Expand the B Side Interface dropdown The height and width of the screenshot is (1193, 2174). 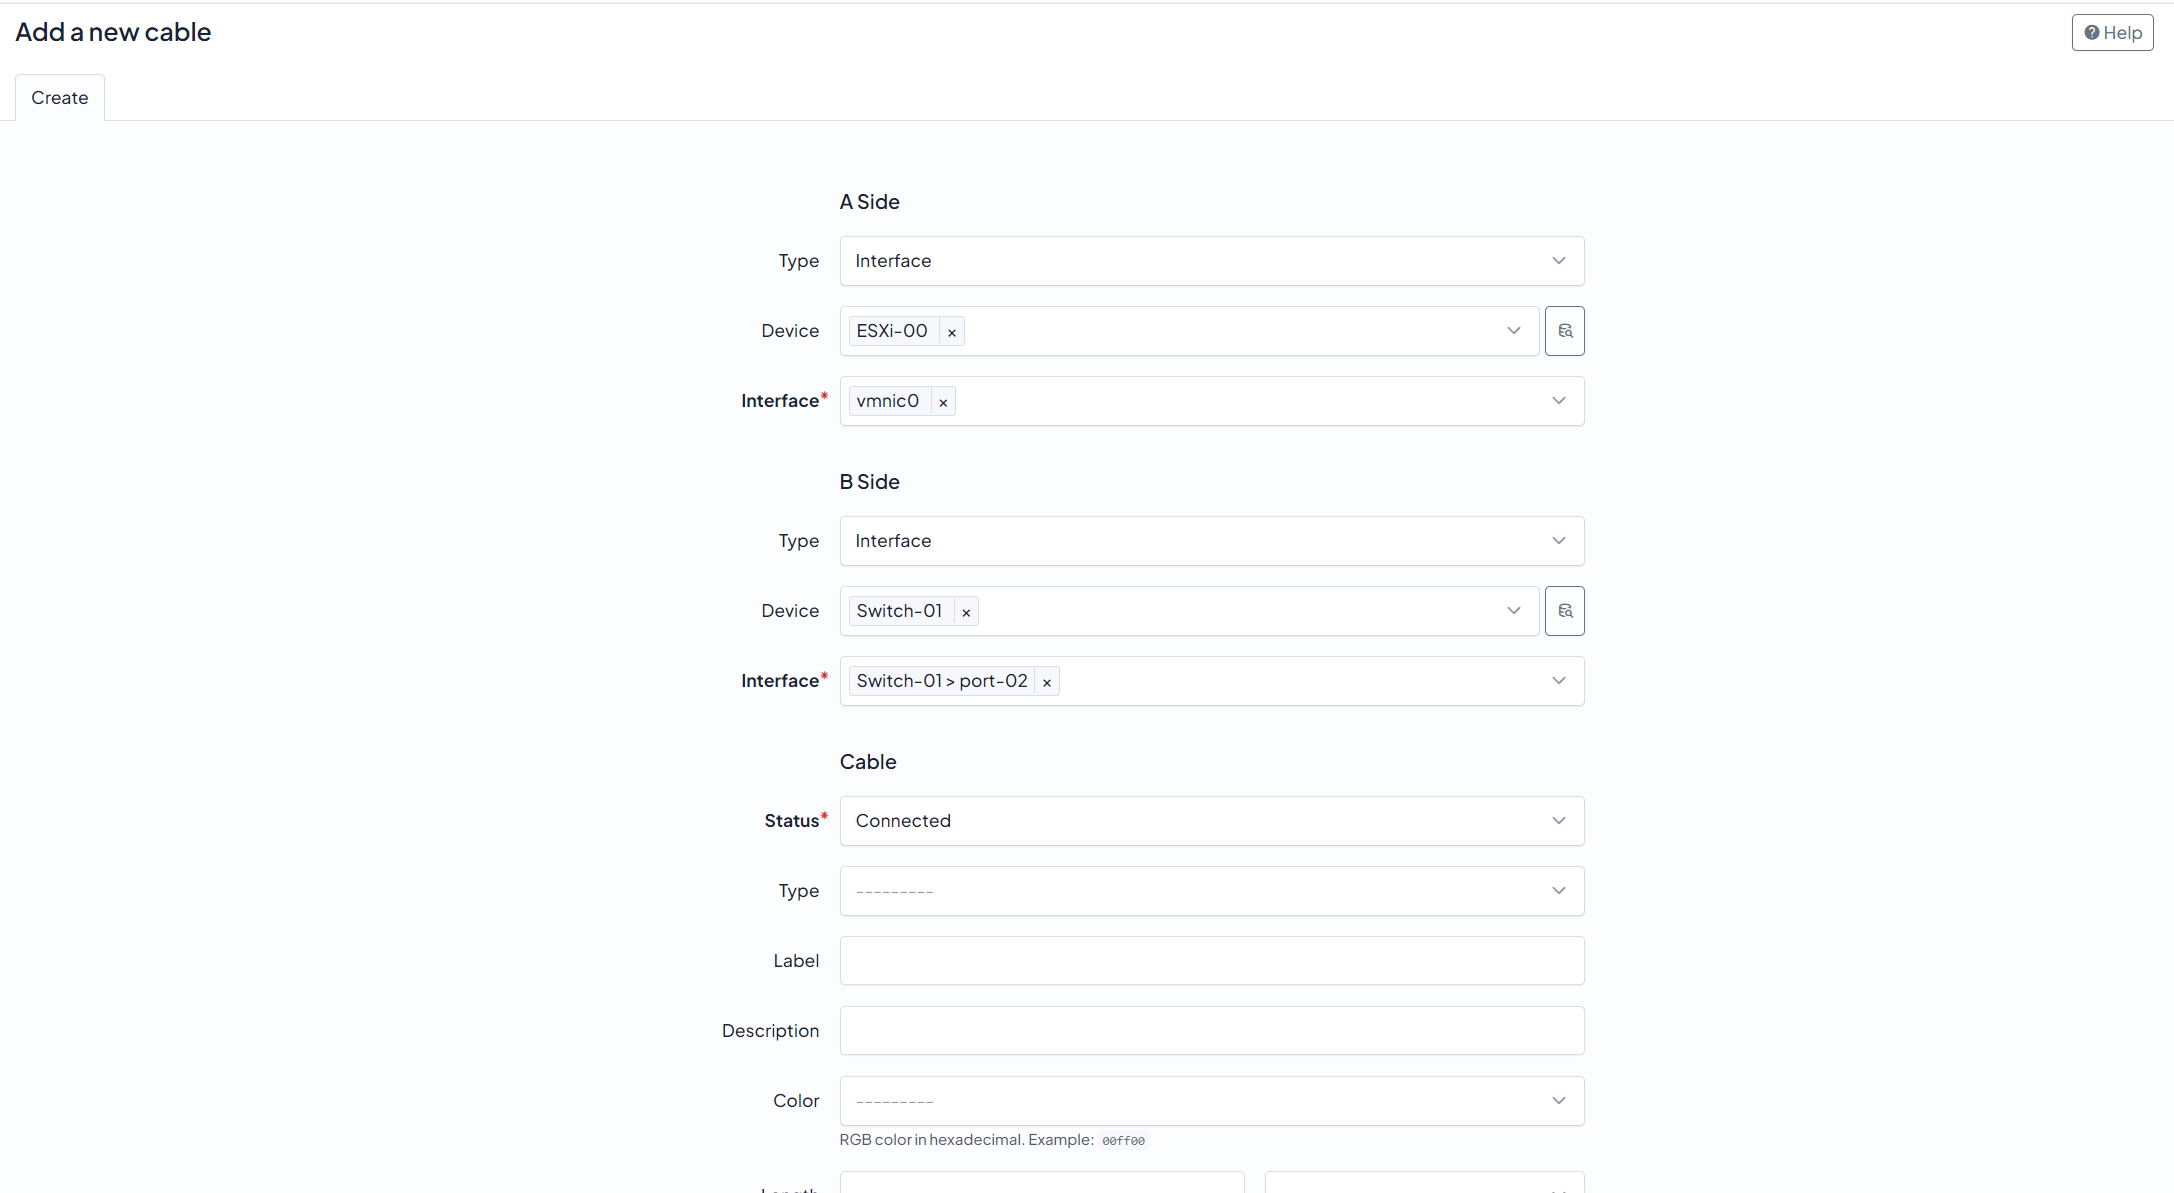click(1558, 681)
